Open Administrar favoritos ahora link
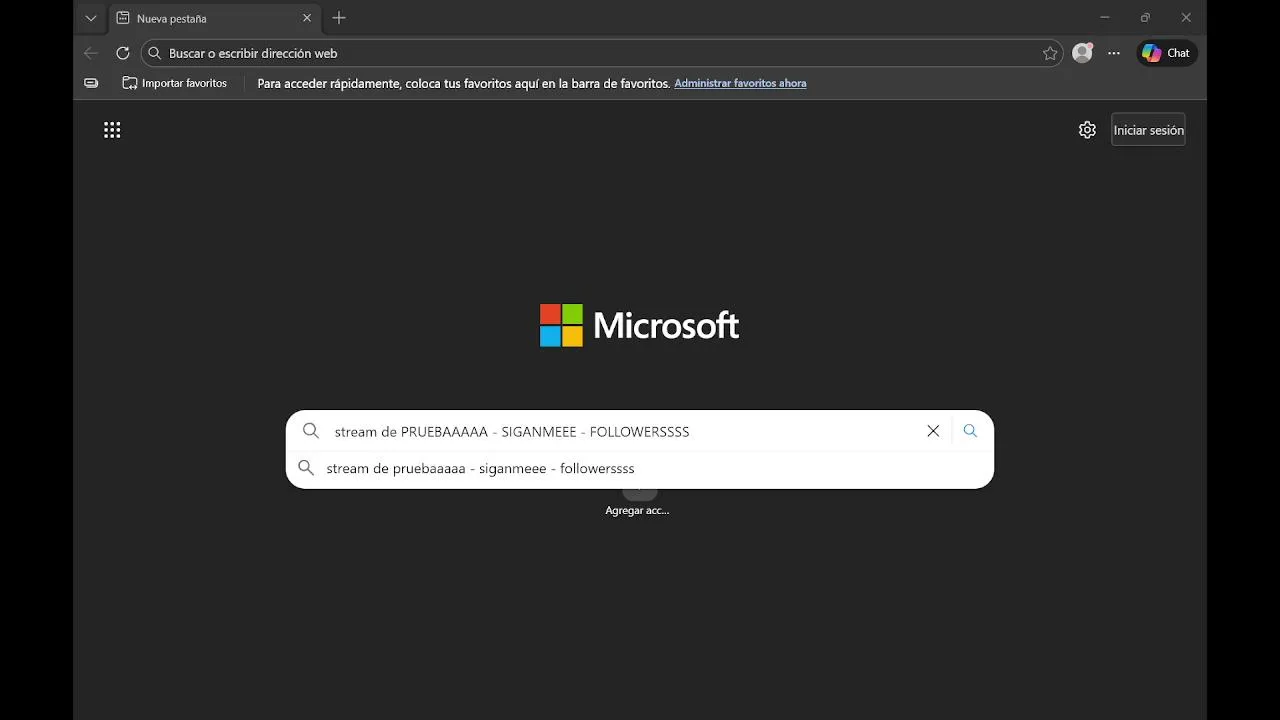The width and height of the screenshot is (1280, 720). (740, 83)
